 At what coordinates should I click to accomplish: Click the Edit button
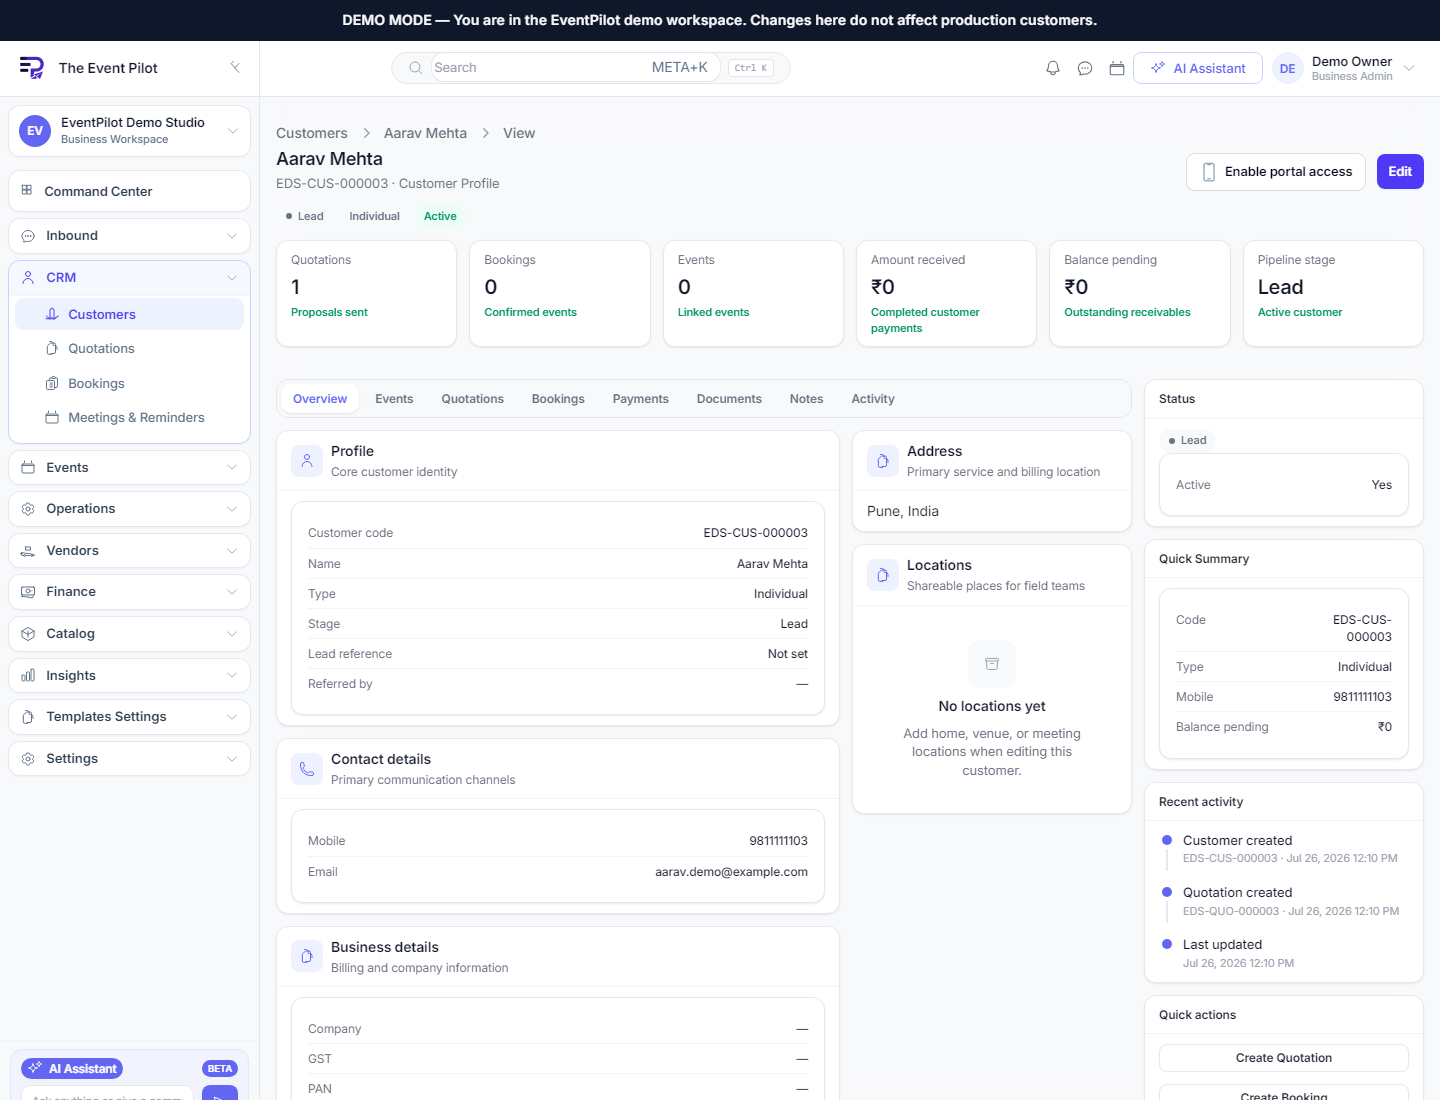1400,172
